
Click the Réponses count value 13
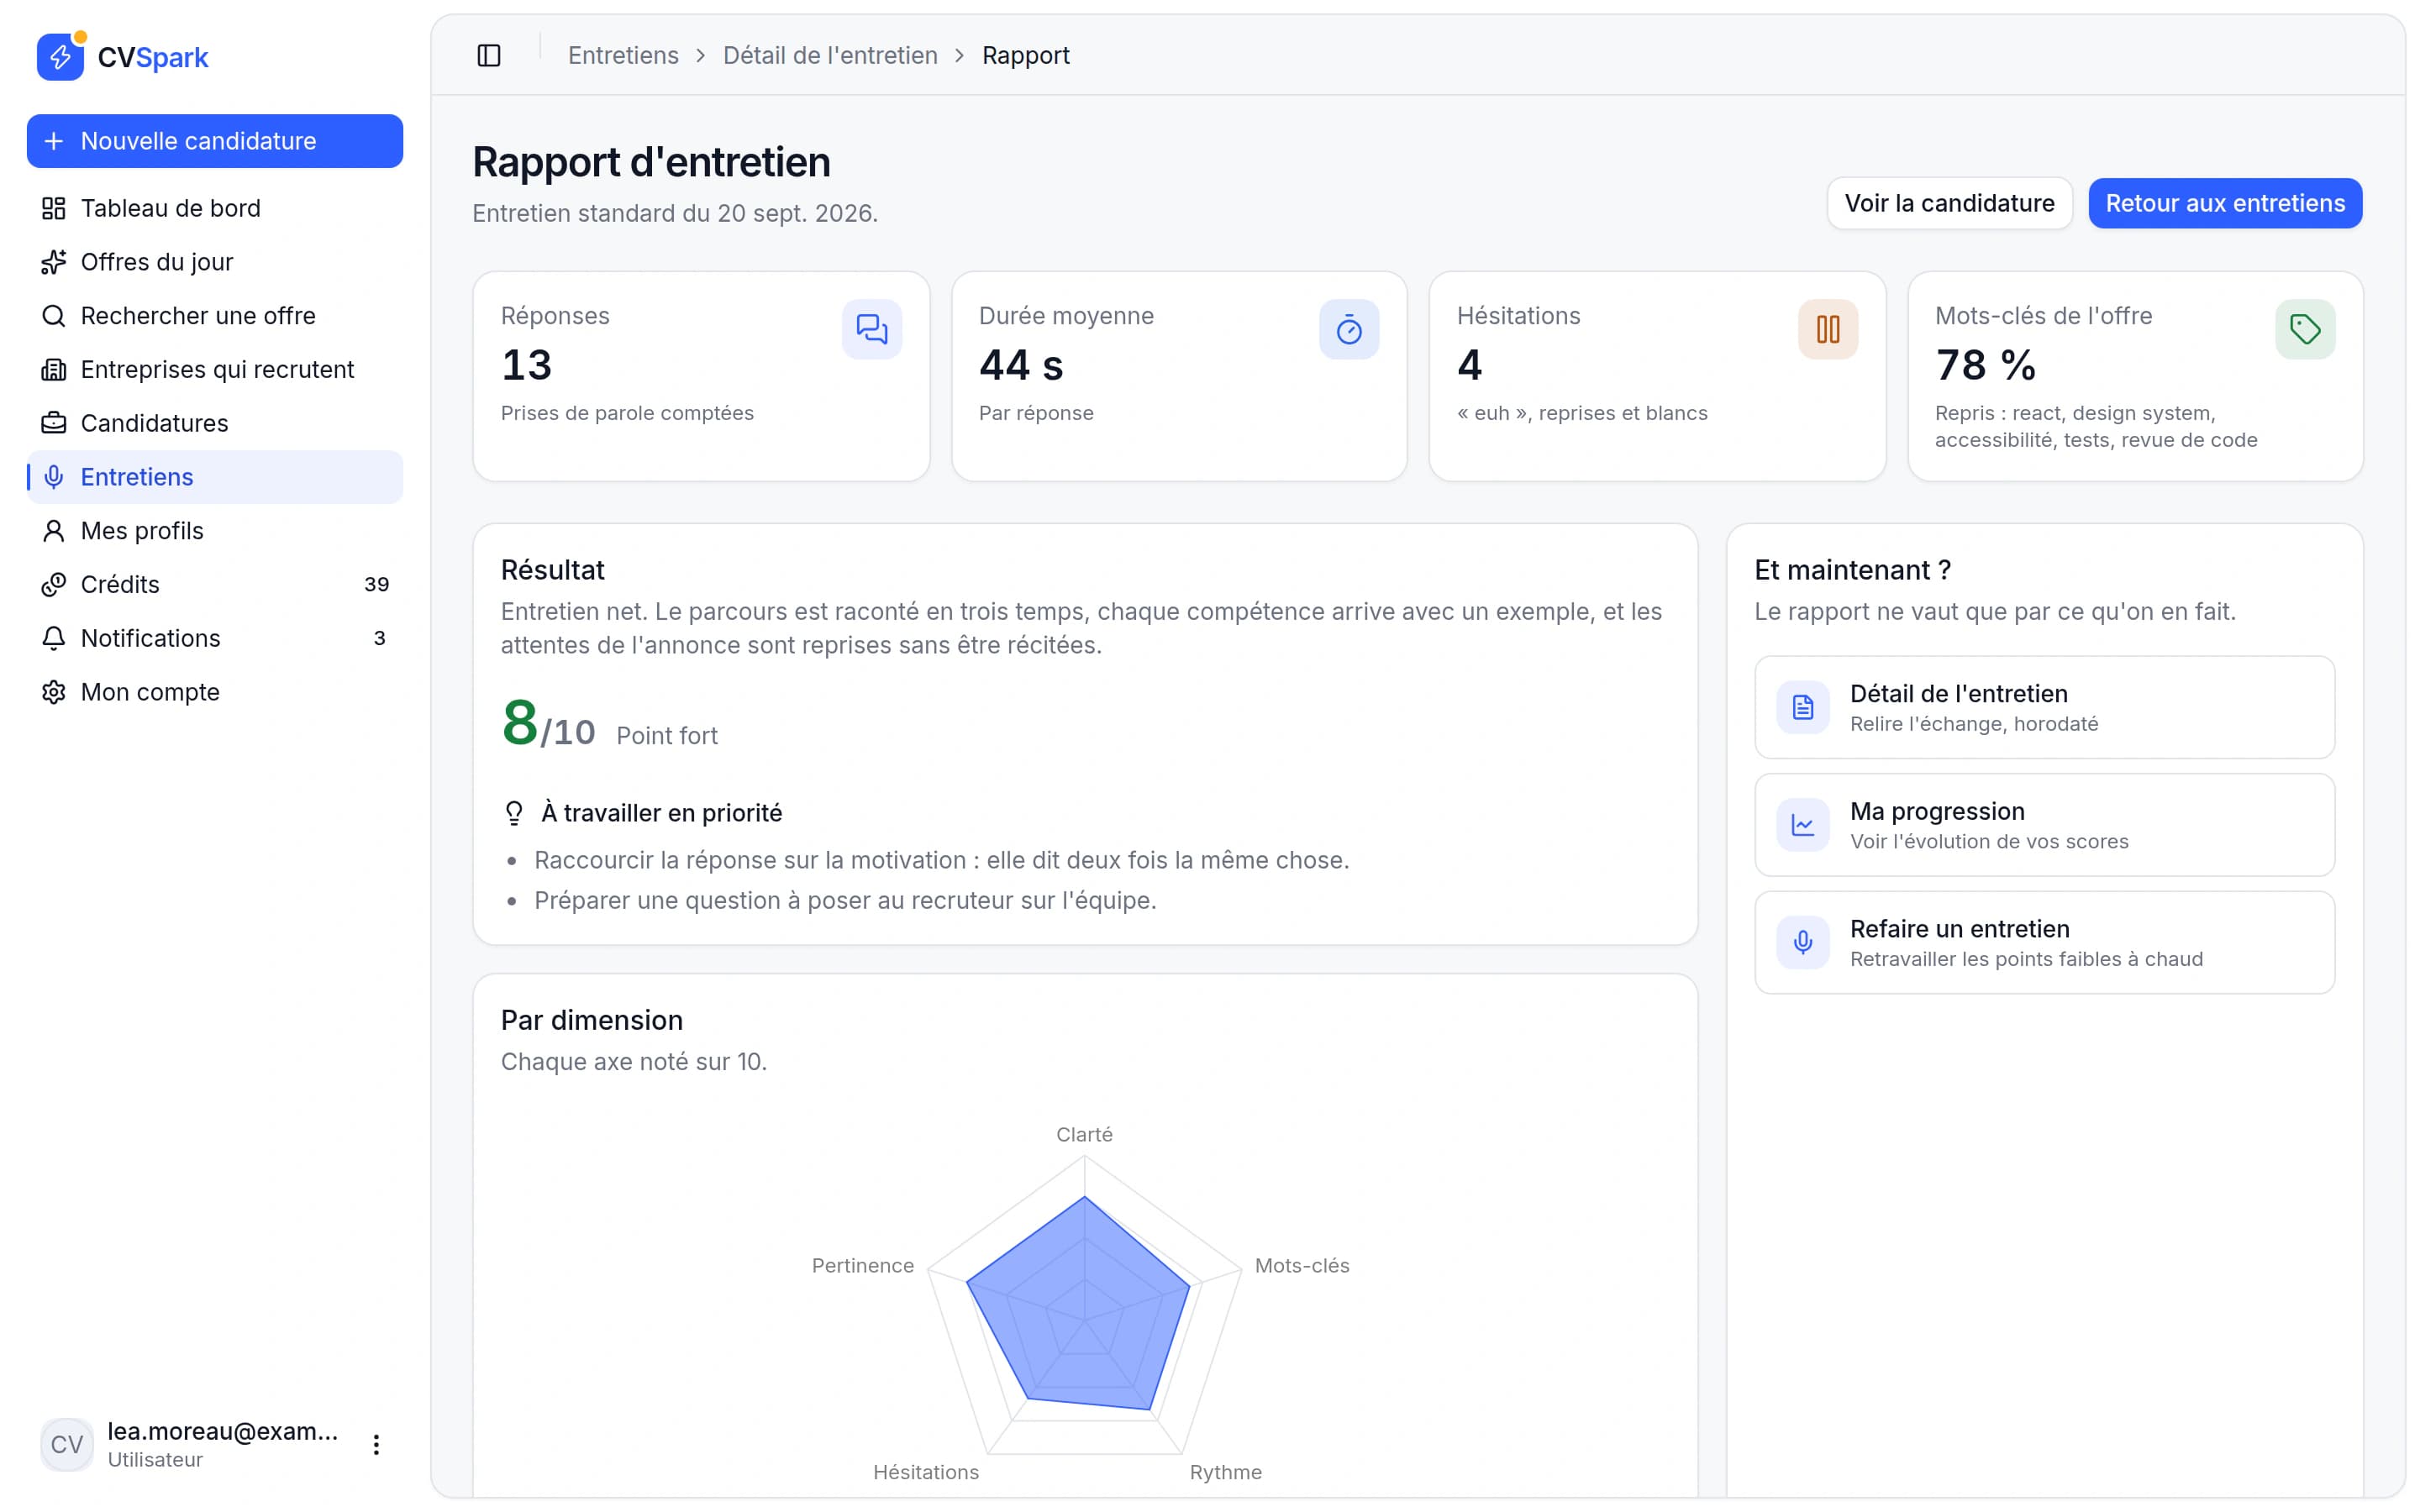click(526, 365)
